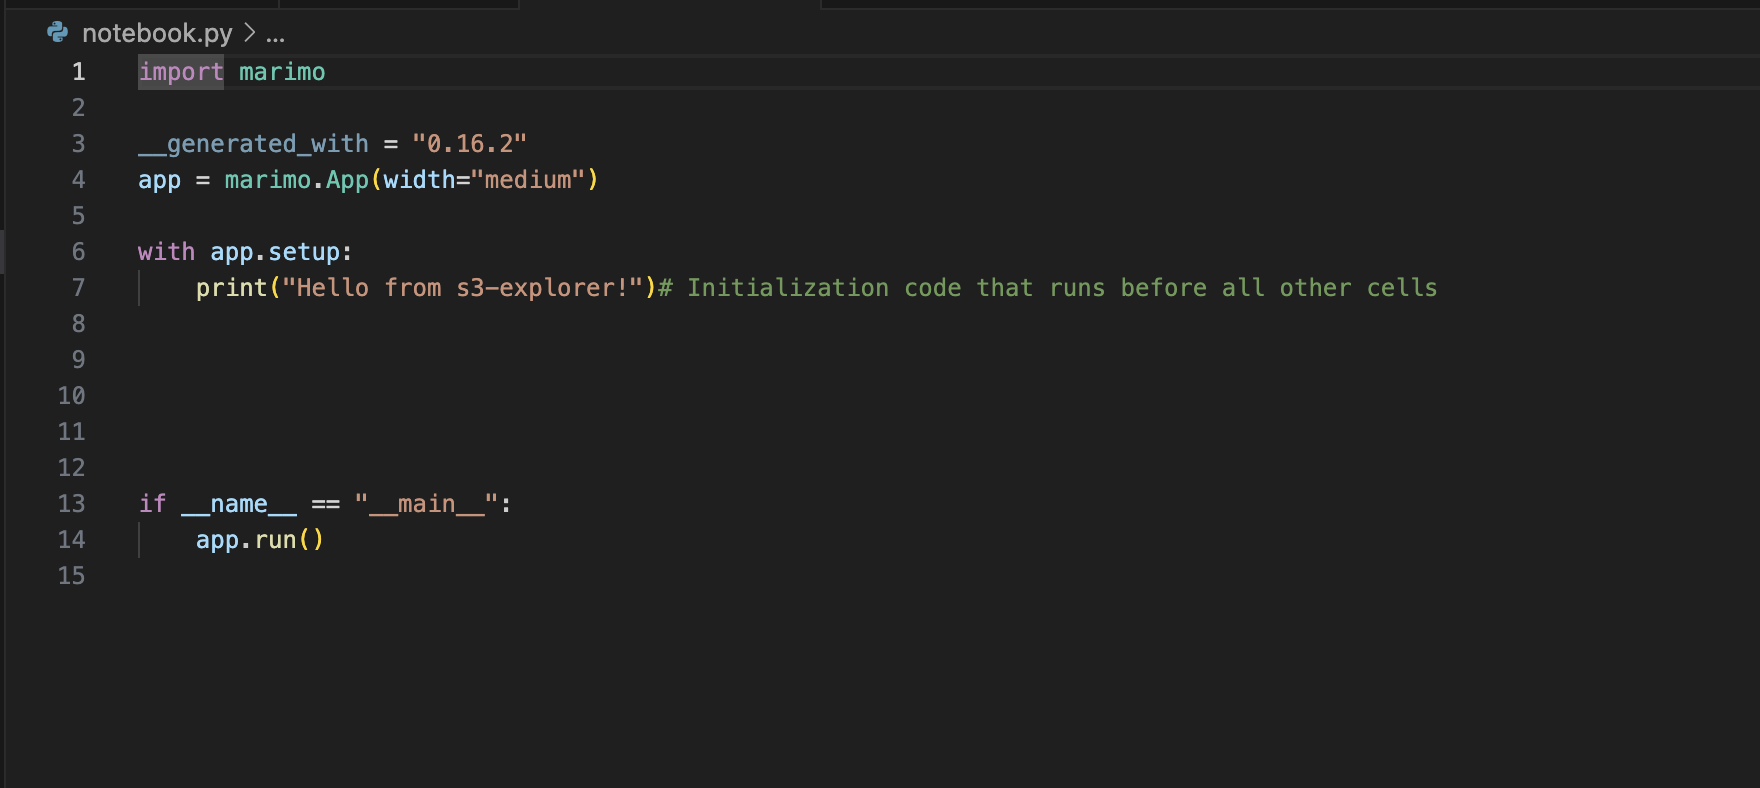The height and width of the screenshot is (788, 1760).
Task: Click line number 13 in gutter
Action: pos(72,504)
